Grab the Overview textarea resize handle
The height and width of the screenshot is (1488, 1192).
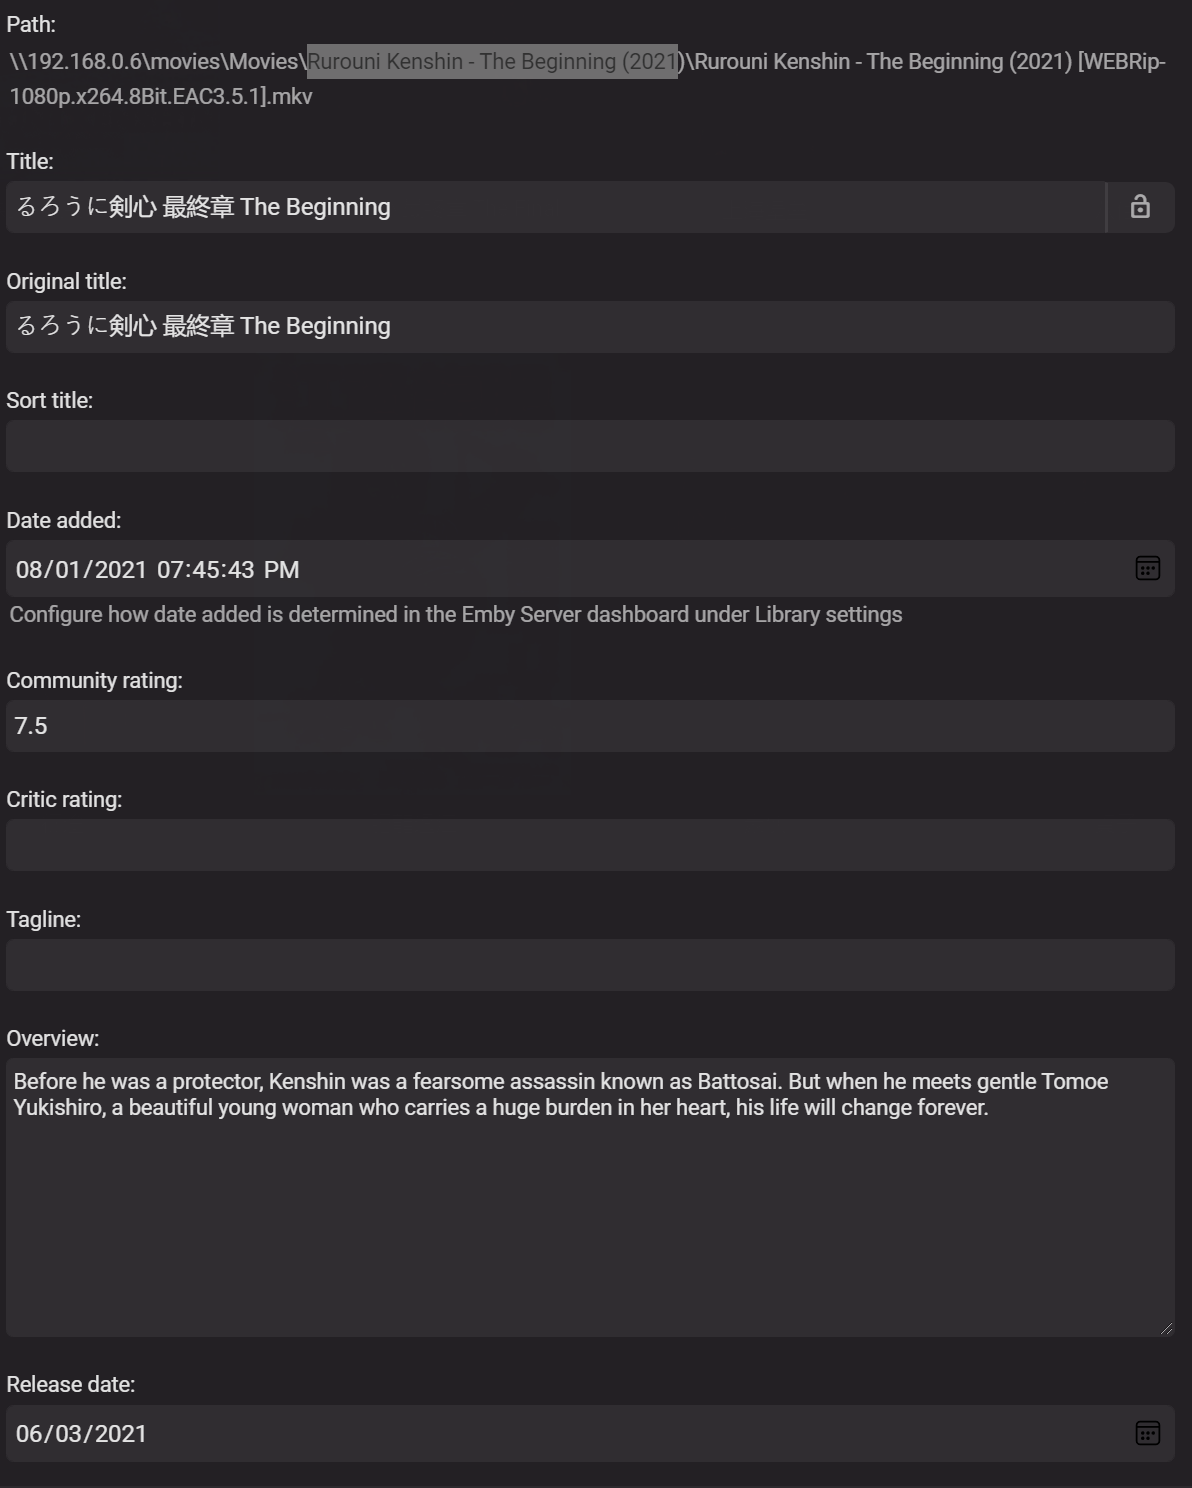pyautogui.click(x=1166, y=1328)
